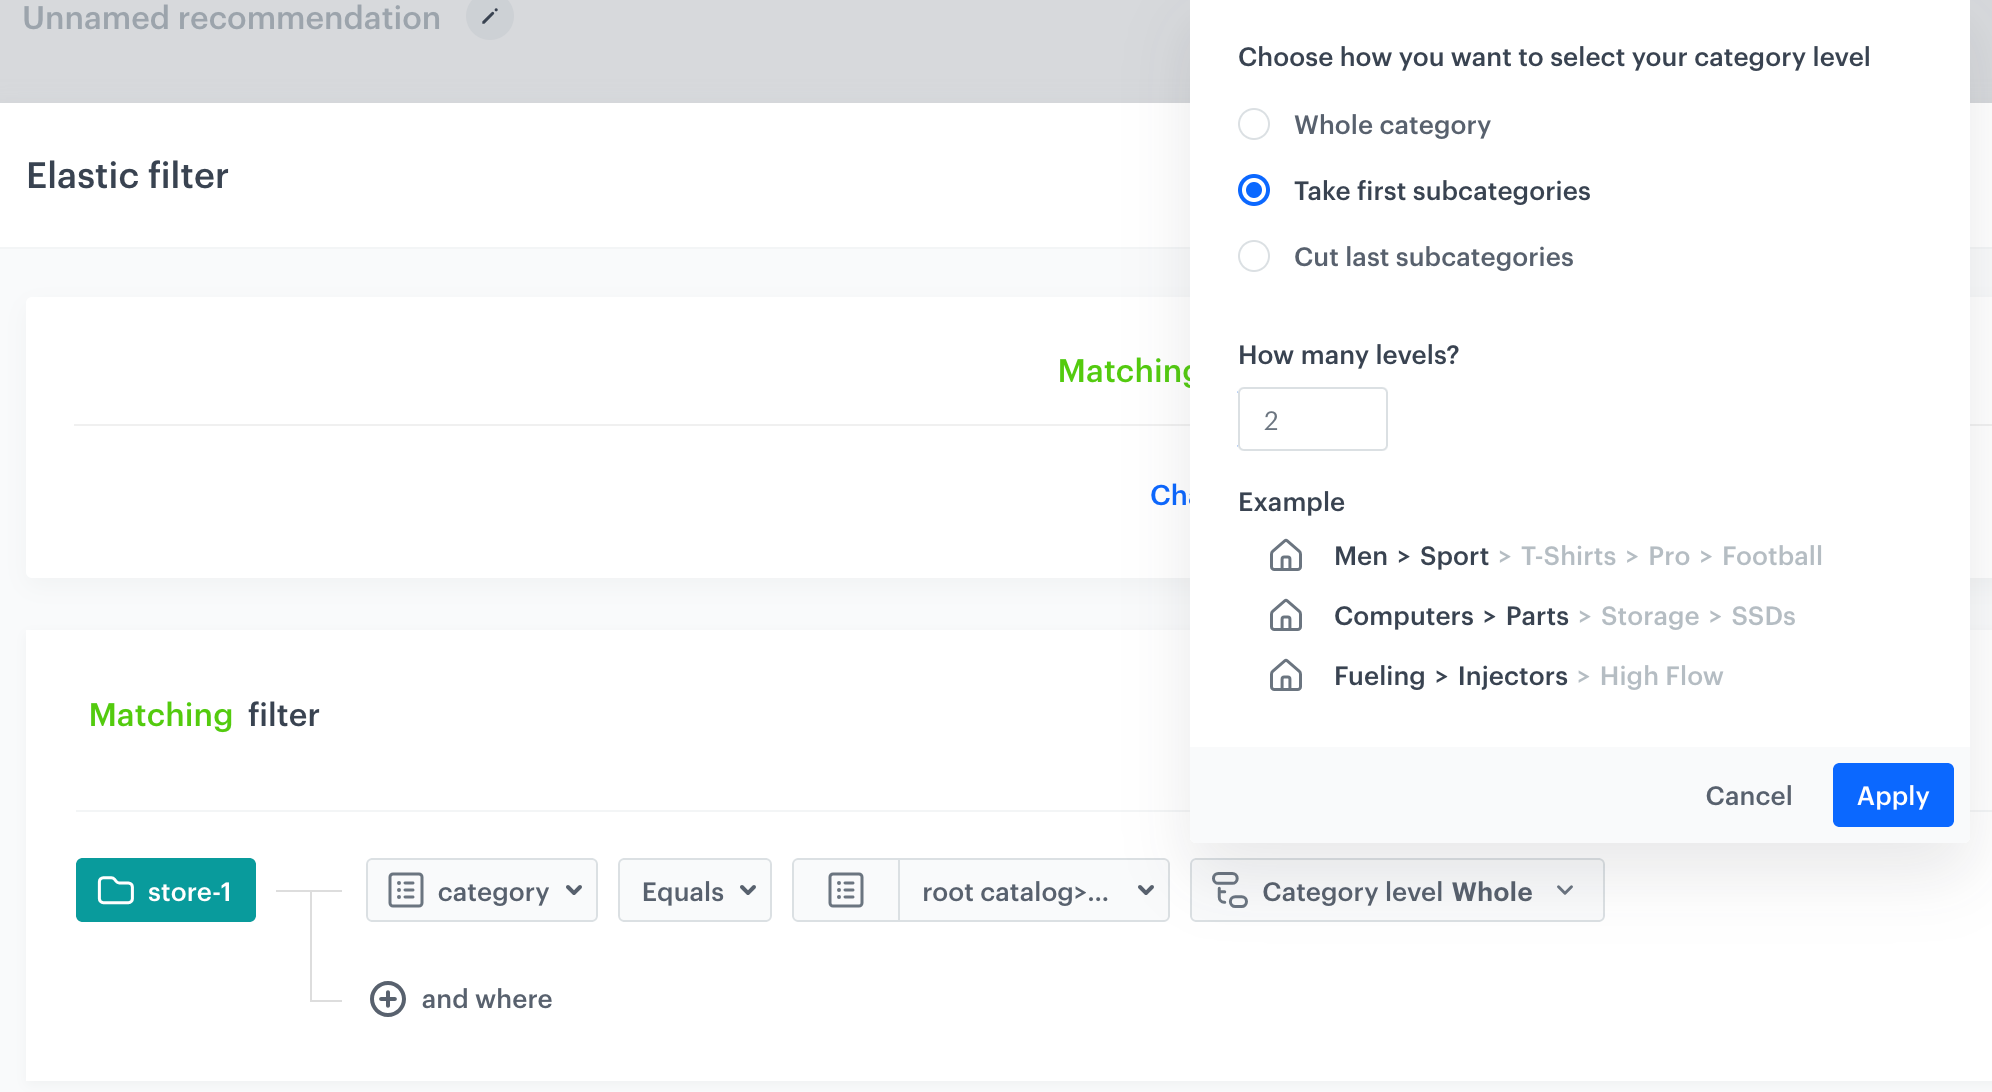Click the list icon inside the category selector
Viewport: 1992px width, 1092px height.
click(406, 890)
